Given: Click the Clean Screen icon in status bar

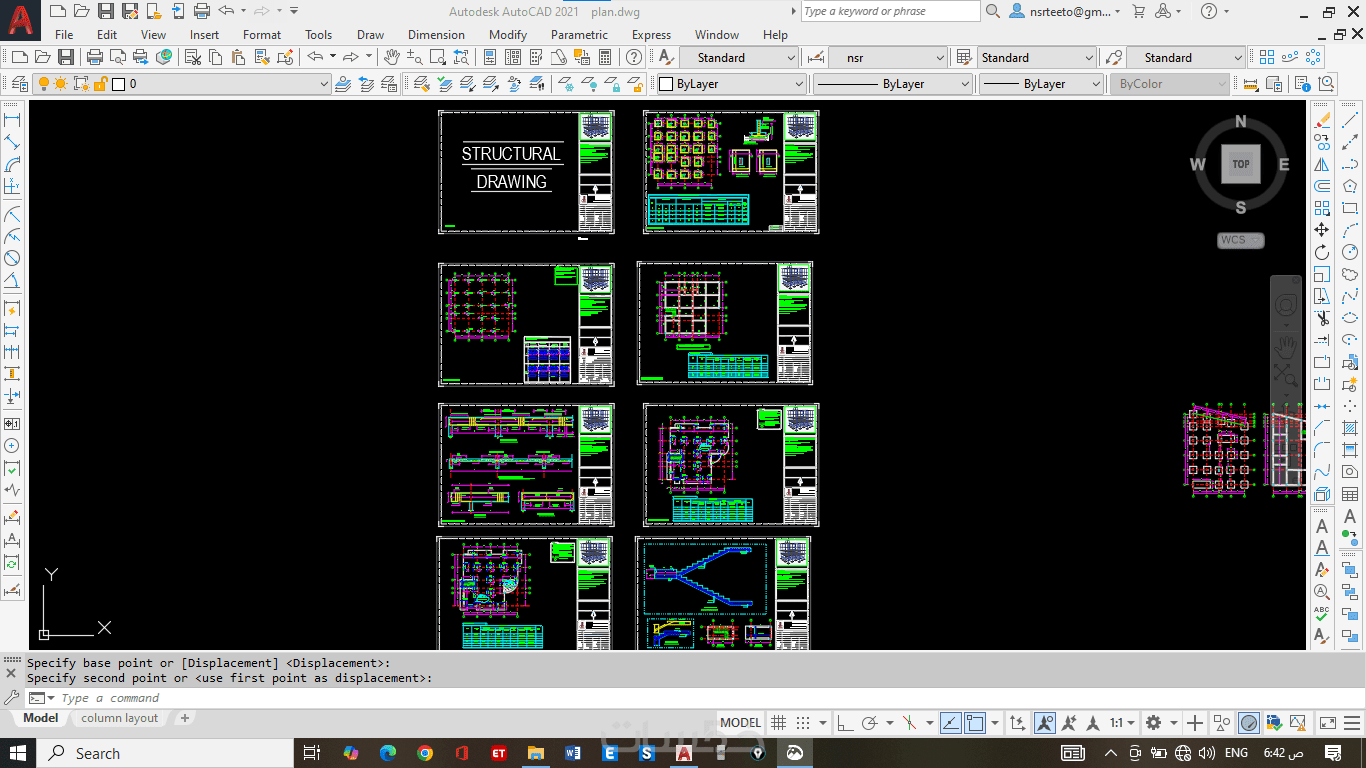Looking at the screenshot, I should pos(1327,722).
